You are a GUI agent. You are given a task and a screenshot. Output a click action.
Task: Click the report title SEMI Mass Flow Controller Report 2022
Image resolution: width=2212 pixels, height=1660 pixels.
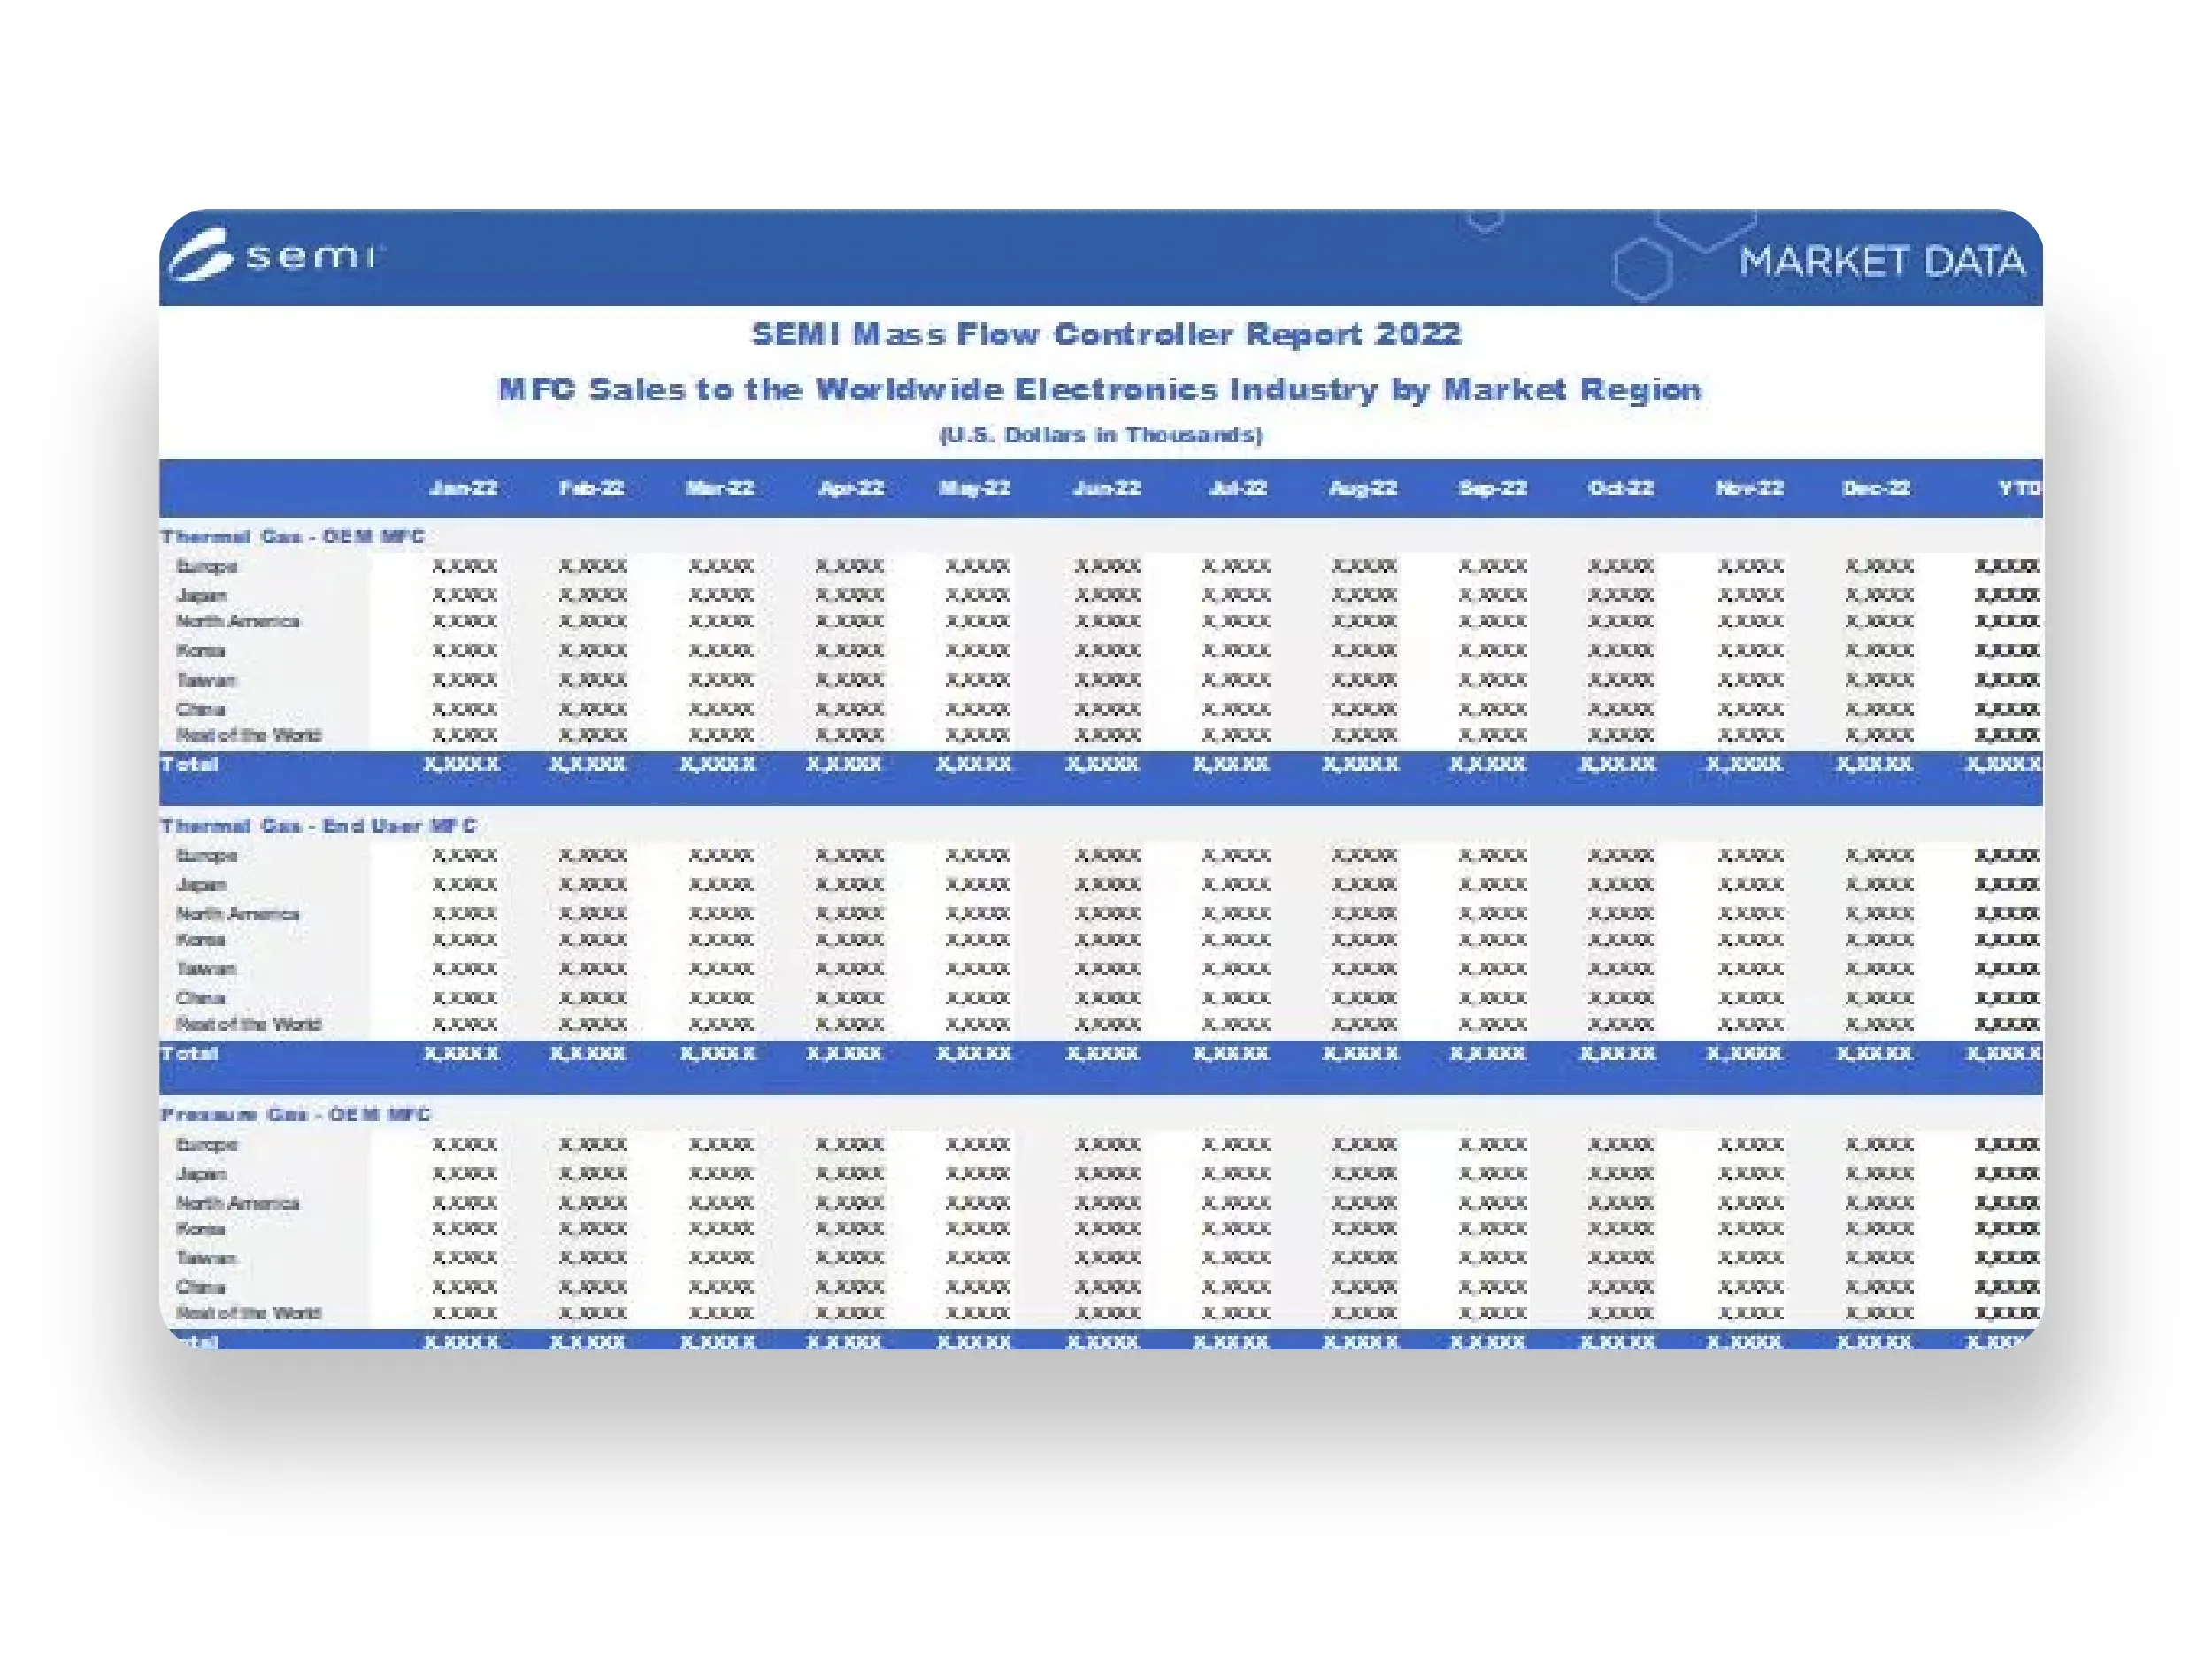coord(1106,334)
